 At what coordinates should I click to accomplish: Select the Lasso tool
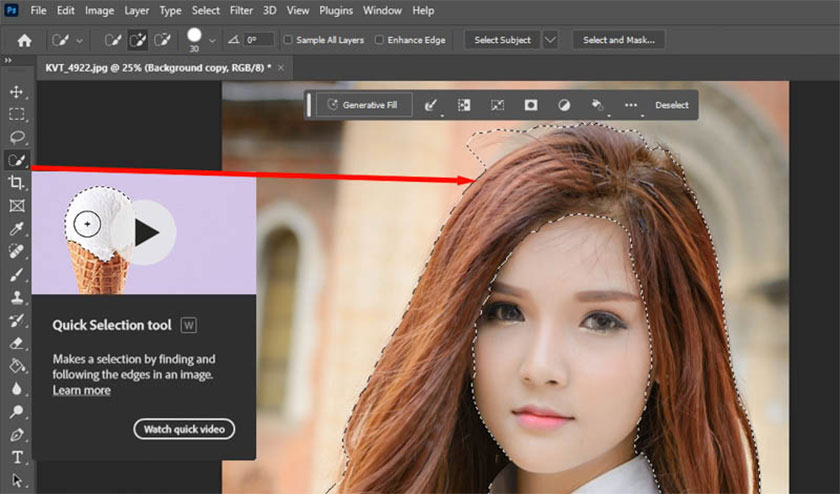(16, 137)
